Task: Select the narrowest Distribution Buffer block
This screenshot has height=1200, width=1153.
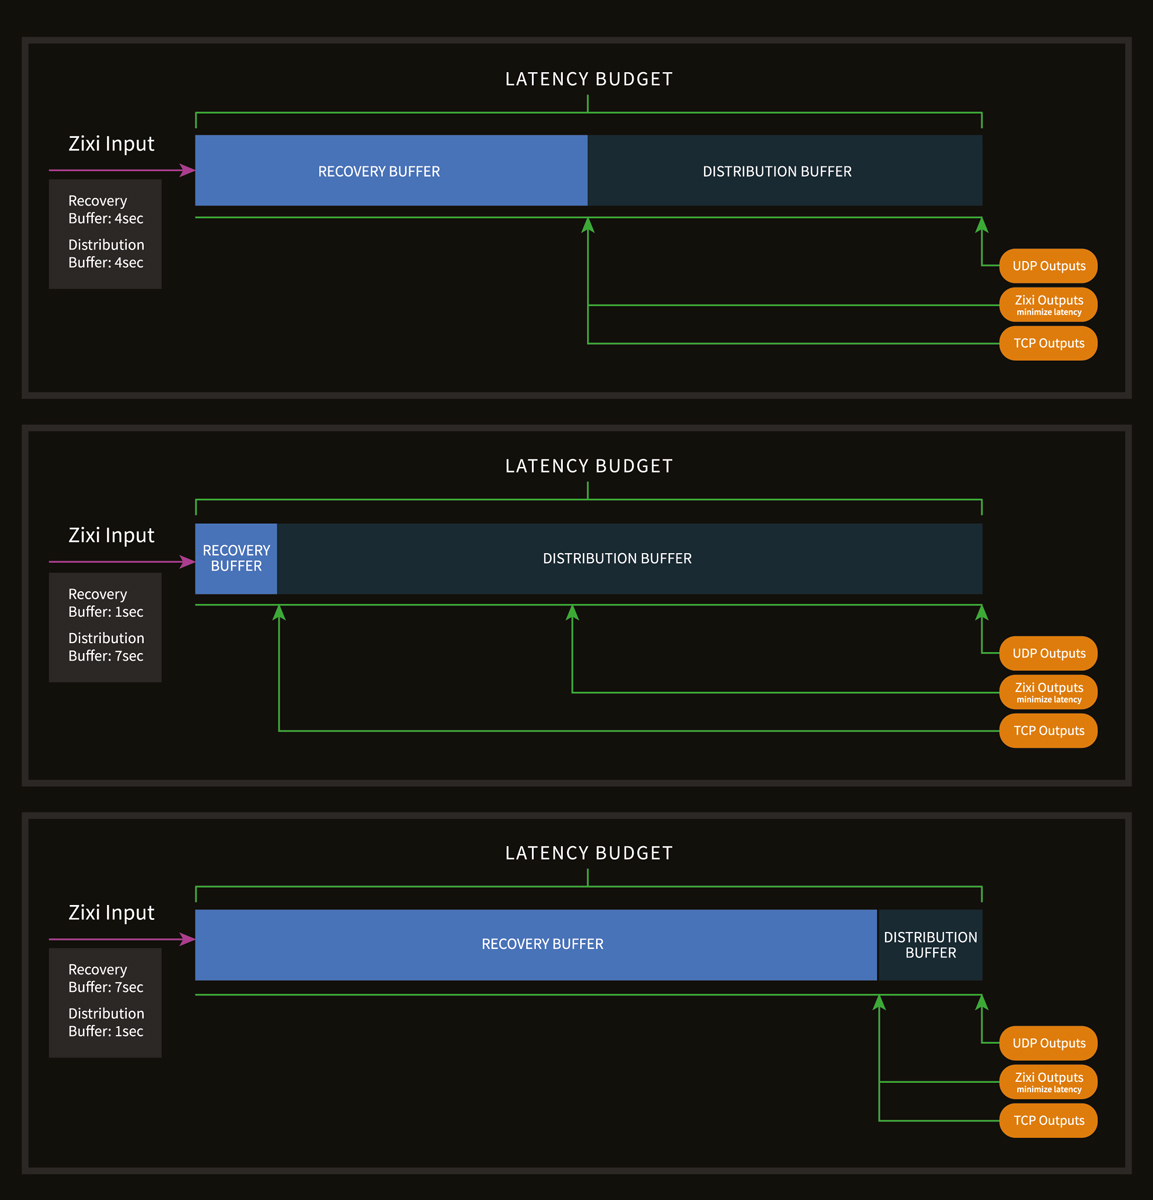Action: (x=930, y=944)
